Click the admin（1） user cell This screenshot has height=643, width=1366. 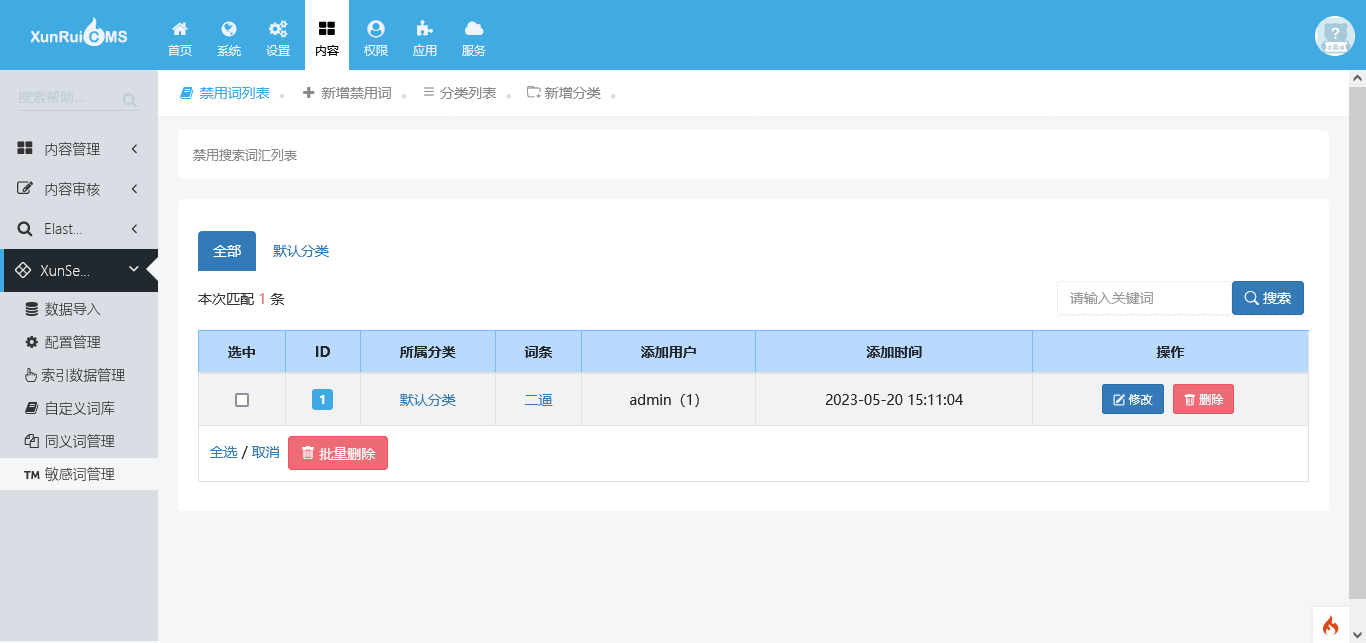tap(668, 400)
